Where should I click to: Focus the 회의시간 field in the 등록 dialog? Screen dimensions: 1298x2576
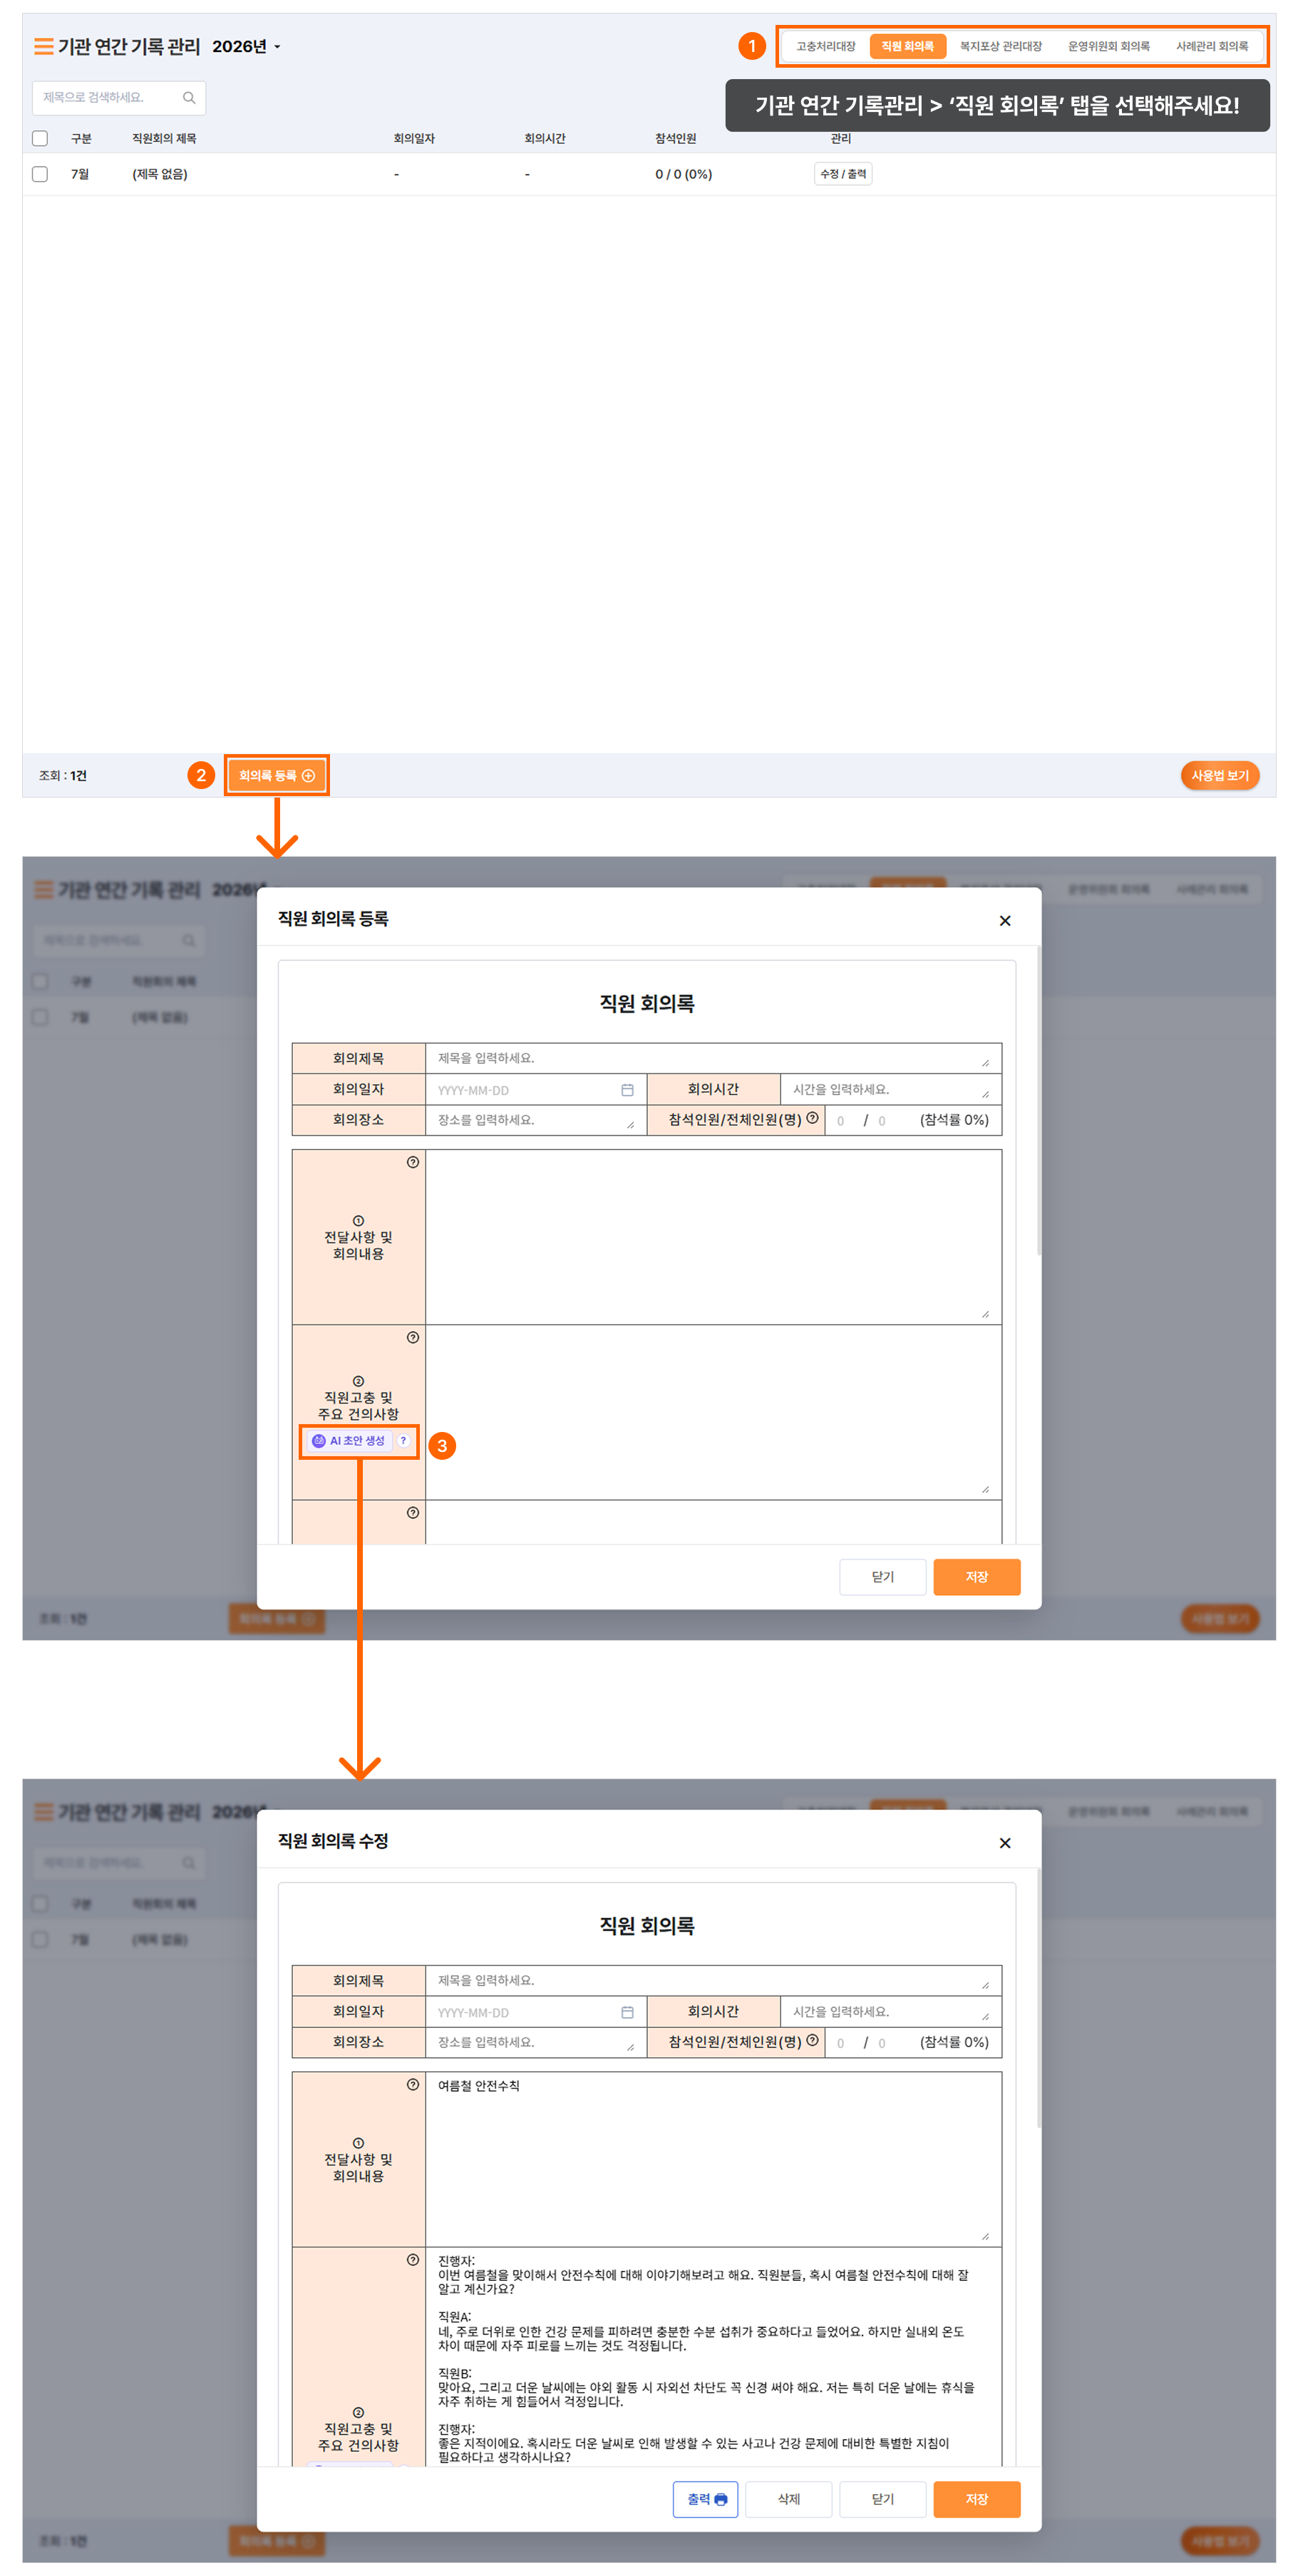pyautogui.click(x=890, y=1089)
